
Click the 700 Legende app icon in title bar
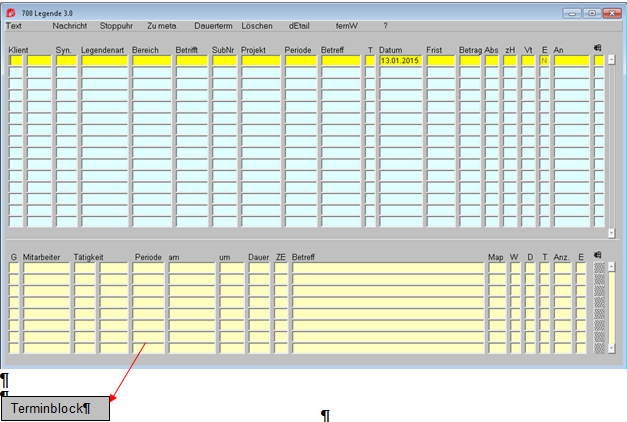point(12,11)
